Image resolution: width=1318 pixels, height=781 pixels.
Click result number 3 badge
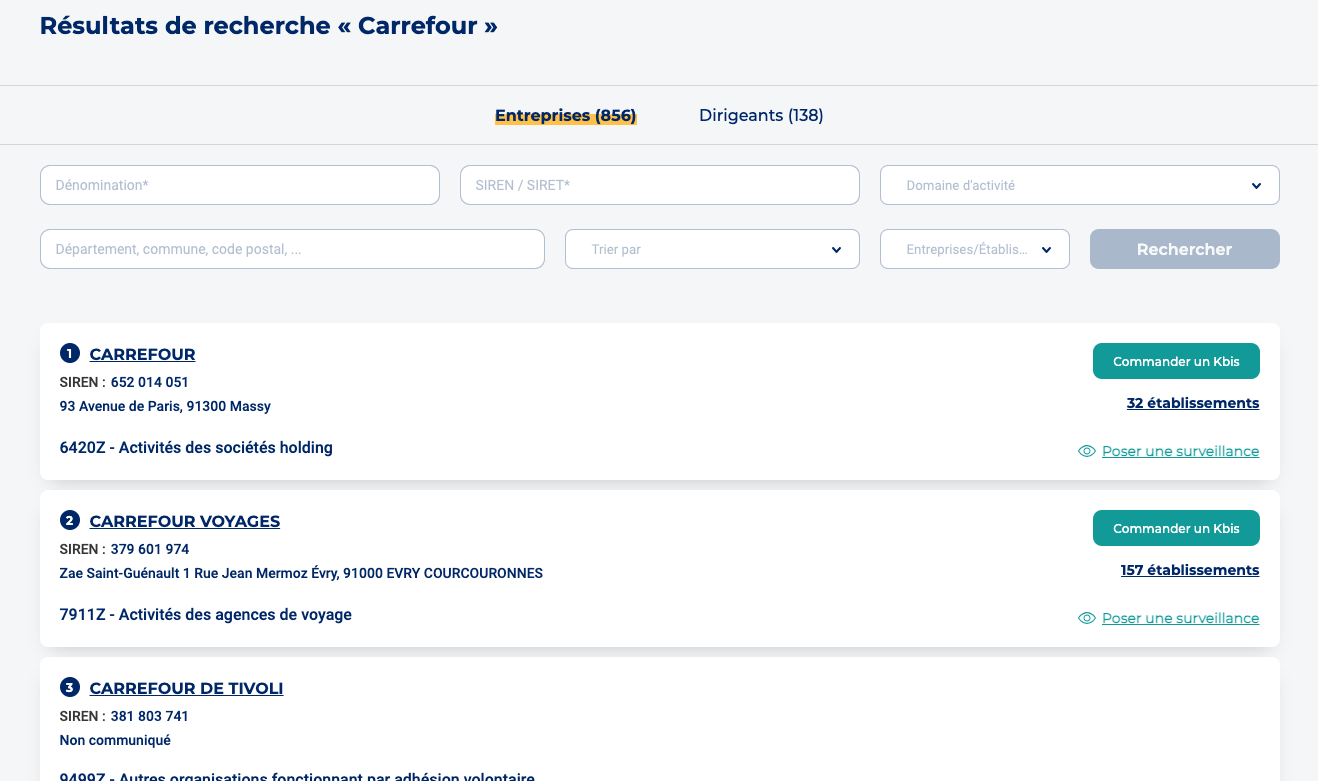pos(69,687)
